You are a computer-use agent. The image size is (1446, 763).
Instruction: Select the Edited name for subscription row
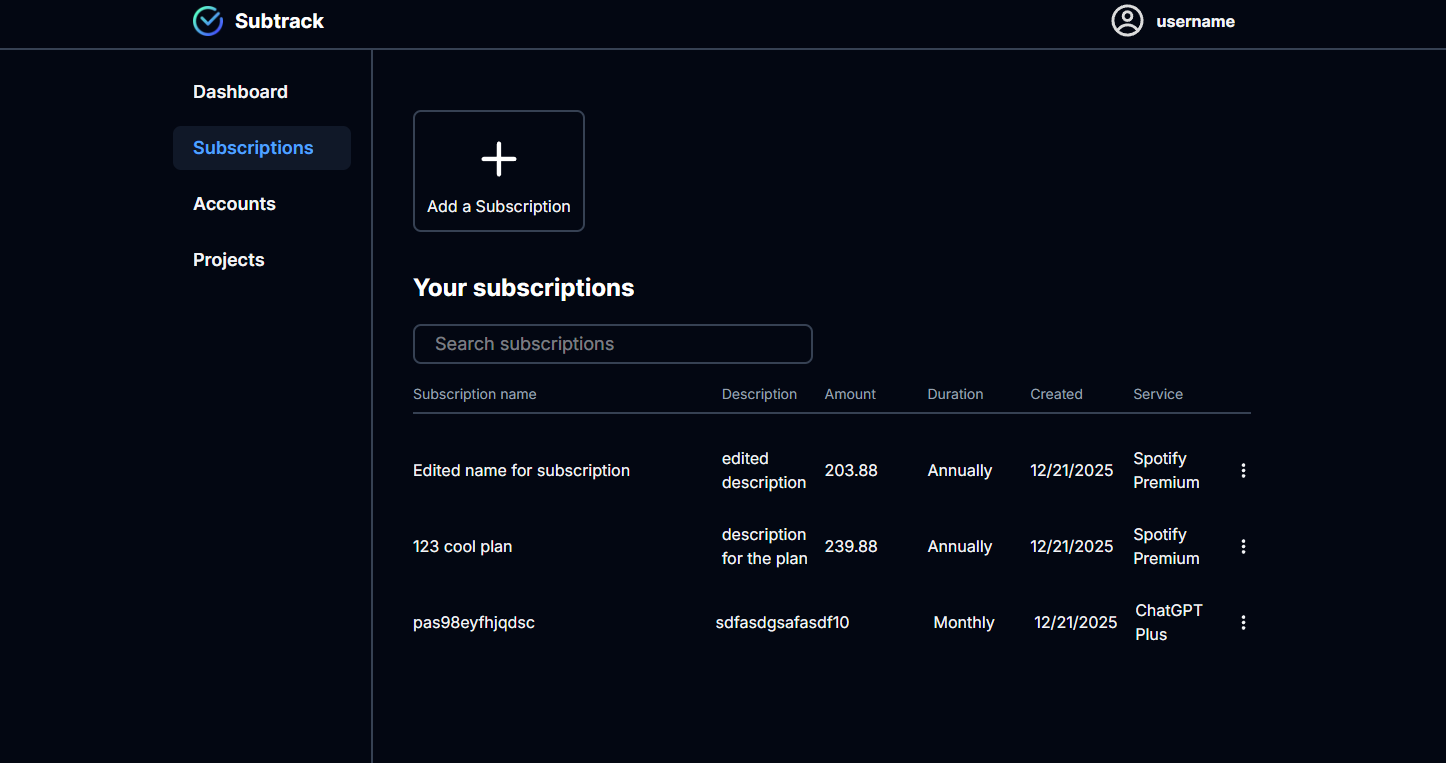tap(521, 471)
